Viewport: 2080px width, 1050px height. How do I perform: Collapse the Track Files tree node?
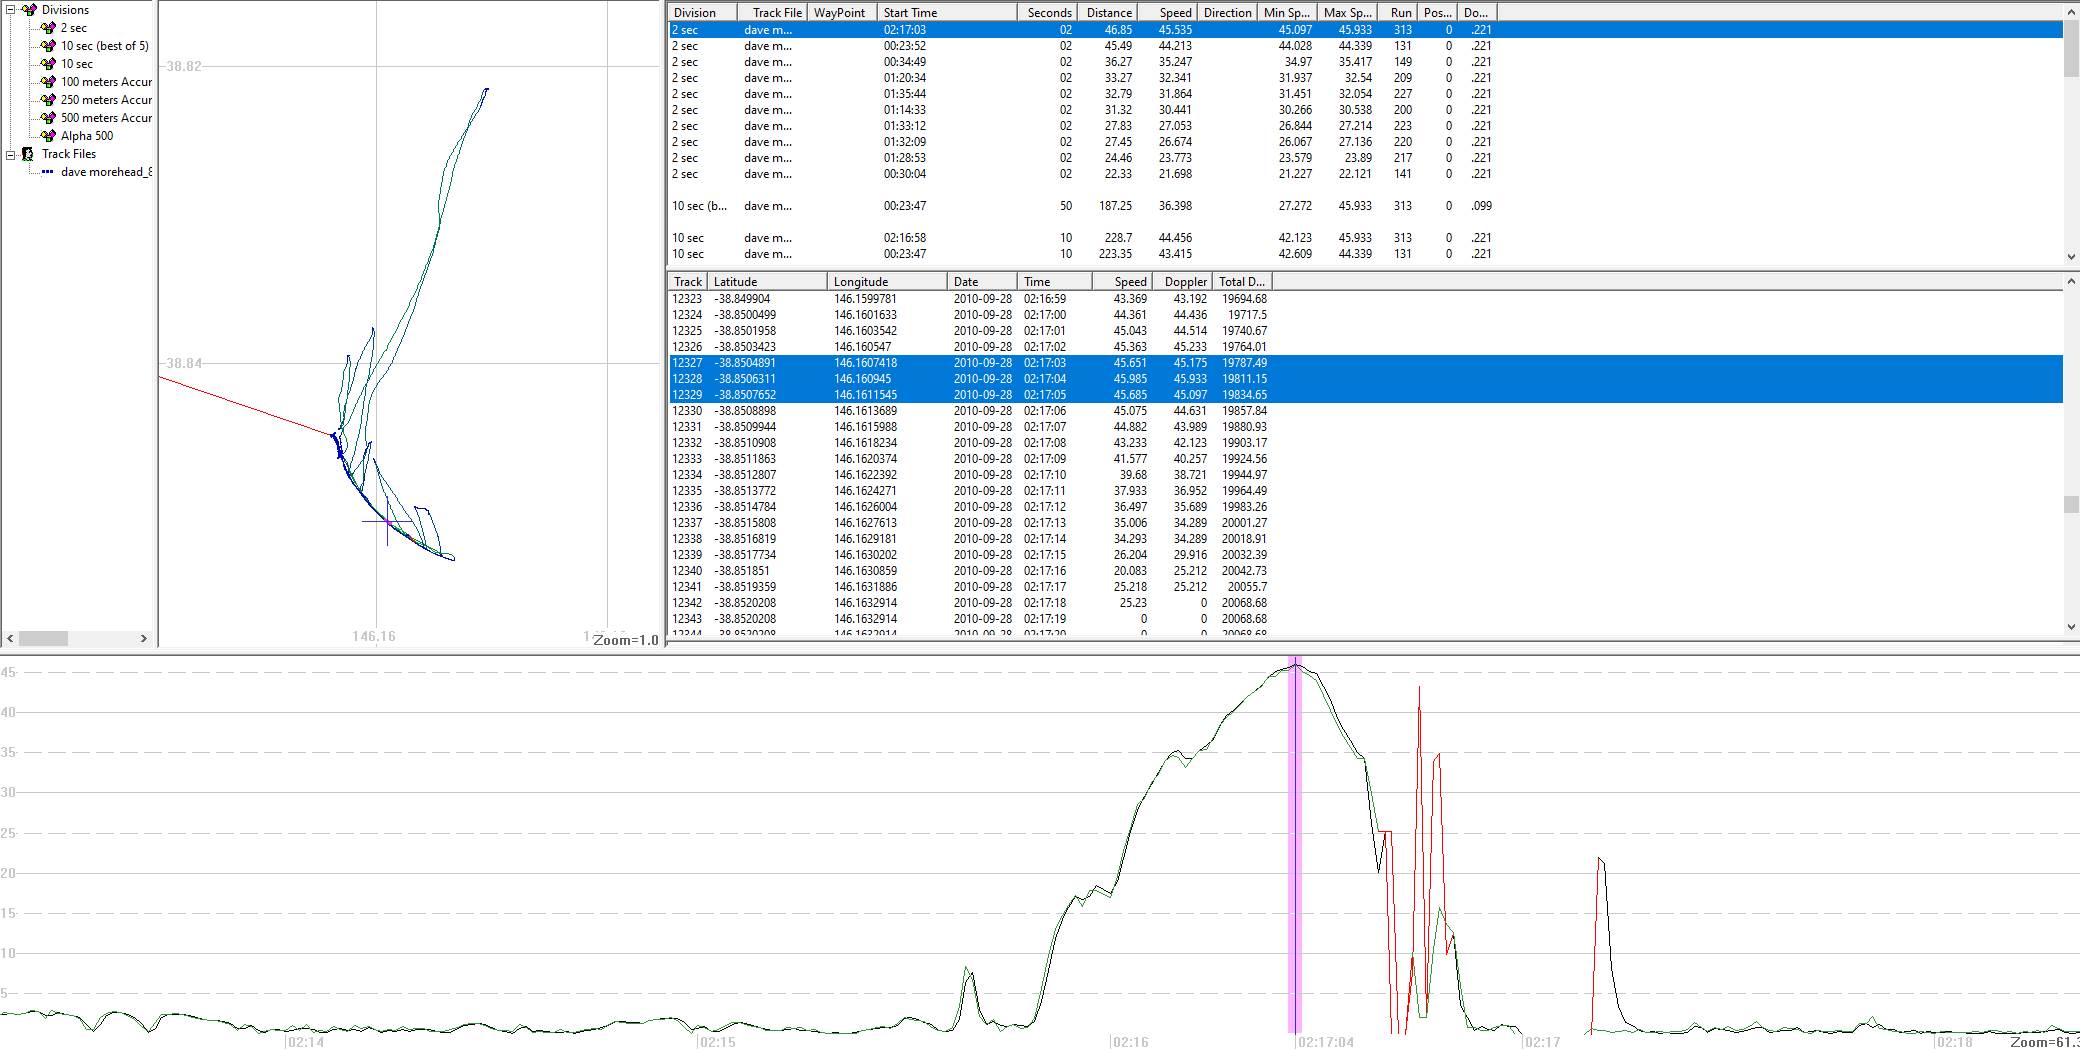point(11,154)
